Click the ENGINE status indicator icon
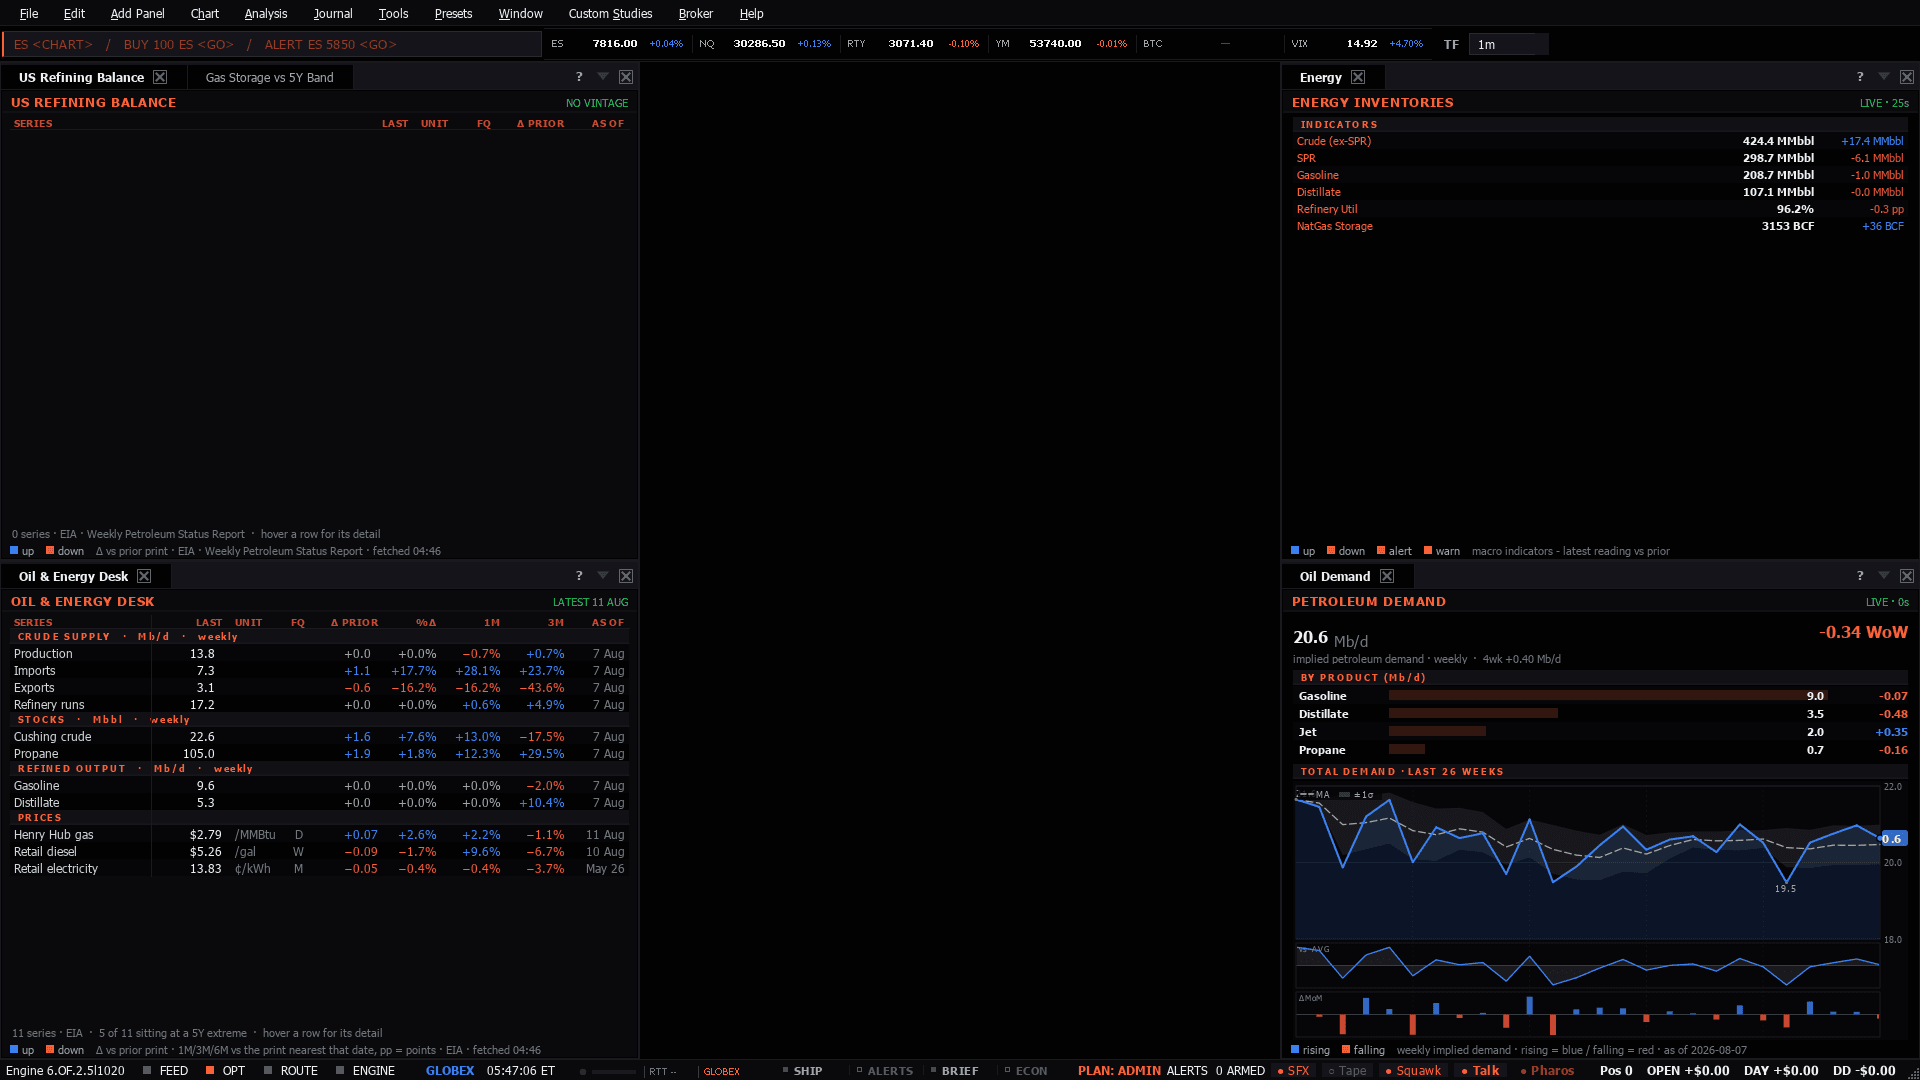The width and height of the screenshot is (1920, 1080). (340, 1071)
